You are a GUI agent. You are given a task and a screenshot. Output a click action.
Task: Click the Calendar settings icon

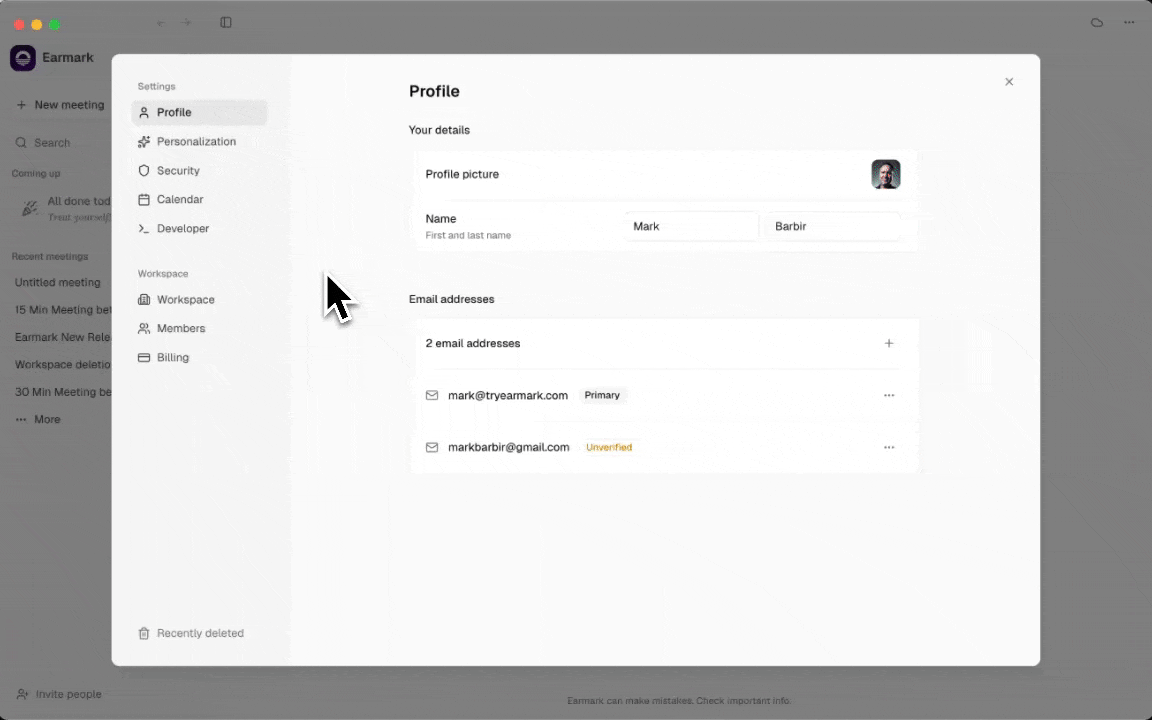tap(143, 199)
